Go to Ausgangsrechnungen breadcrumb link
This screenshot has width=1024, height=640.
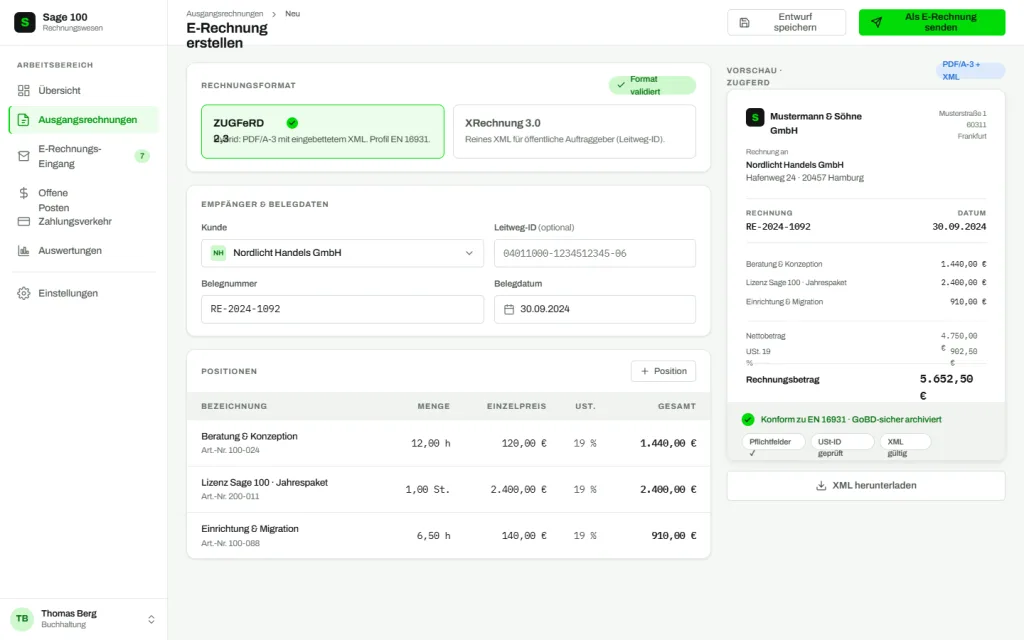[225, 14]
